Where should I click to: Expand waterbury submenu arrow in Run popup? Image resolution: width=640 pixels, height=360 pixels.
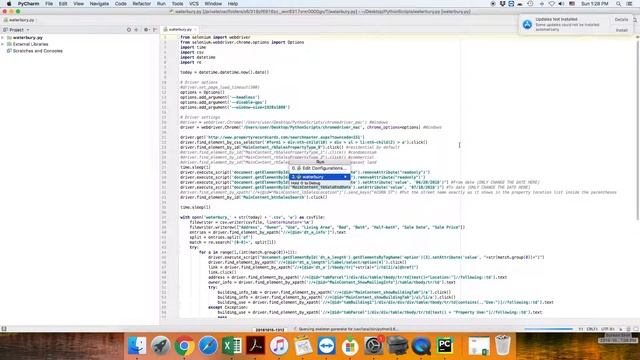pyautogui.click(x=346, y=177)
